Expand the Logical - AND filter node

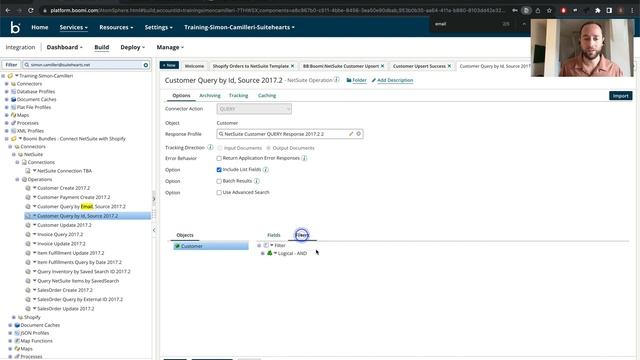[263, 253]
